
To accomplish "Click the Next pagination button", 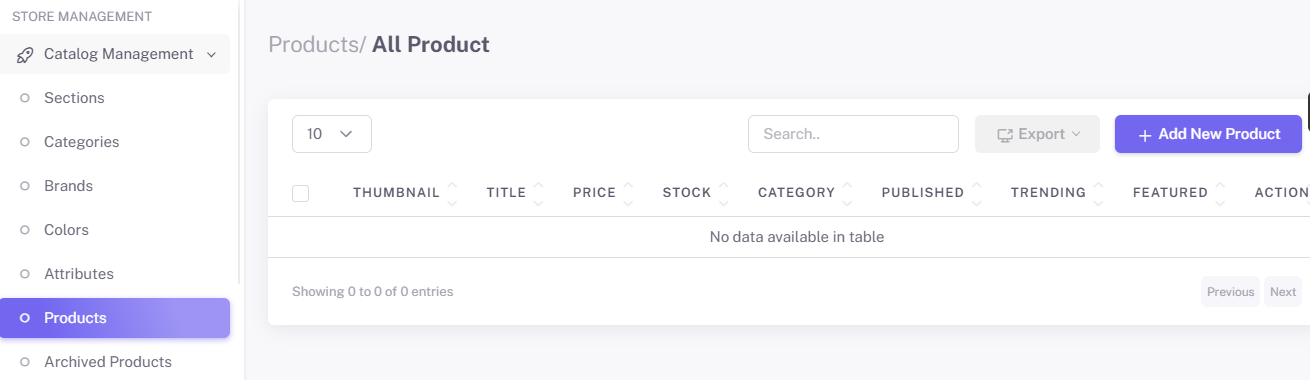I will tap(1283, 292).
